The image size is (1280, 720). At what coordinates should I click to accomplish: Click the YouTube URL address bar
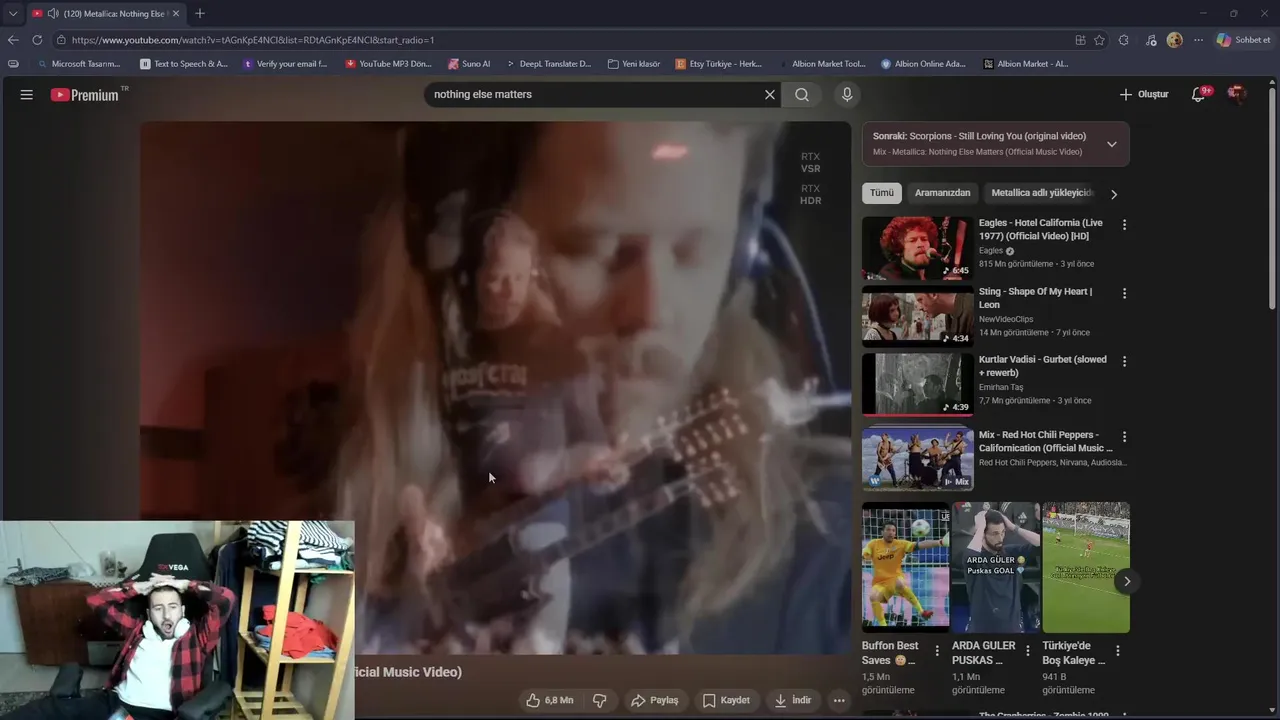560,40
